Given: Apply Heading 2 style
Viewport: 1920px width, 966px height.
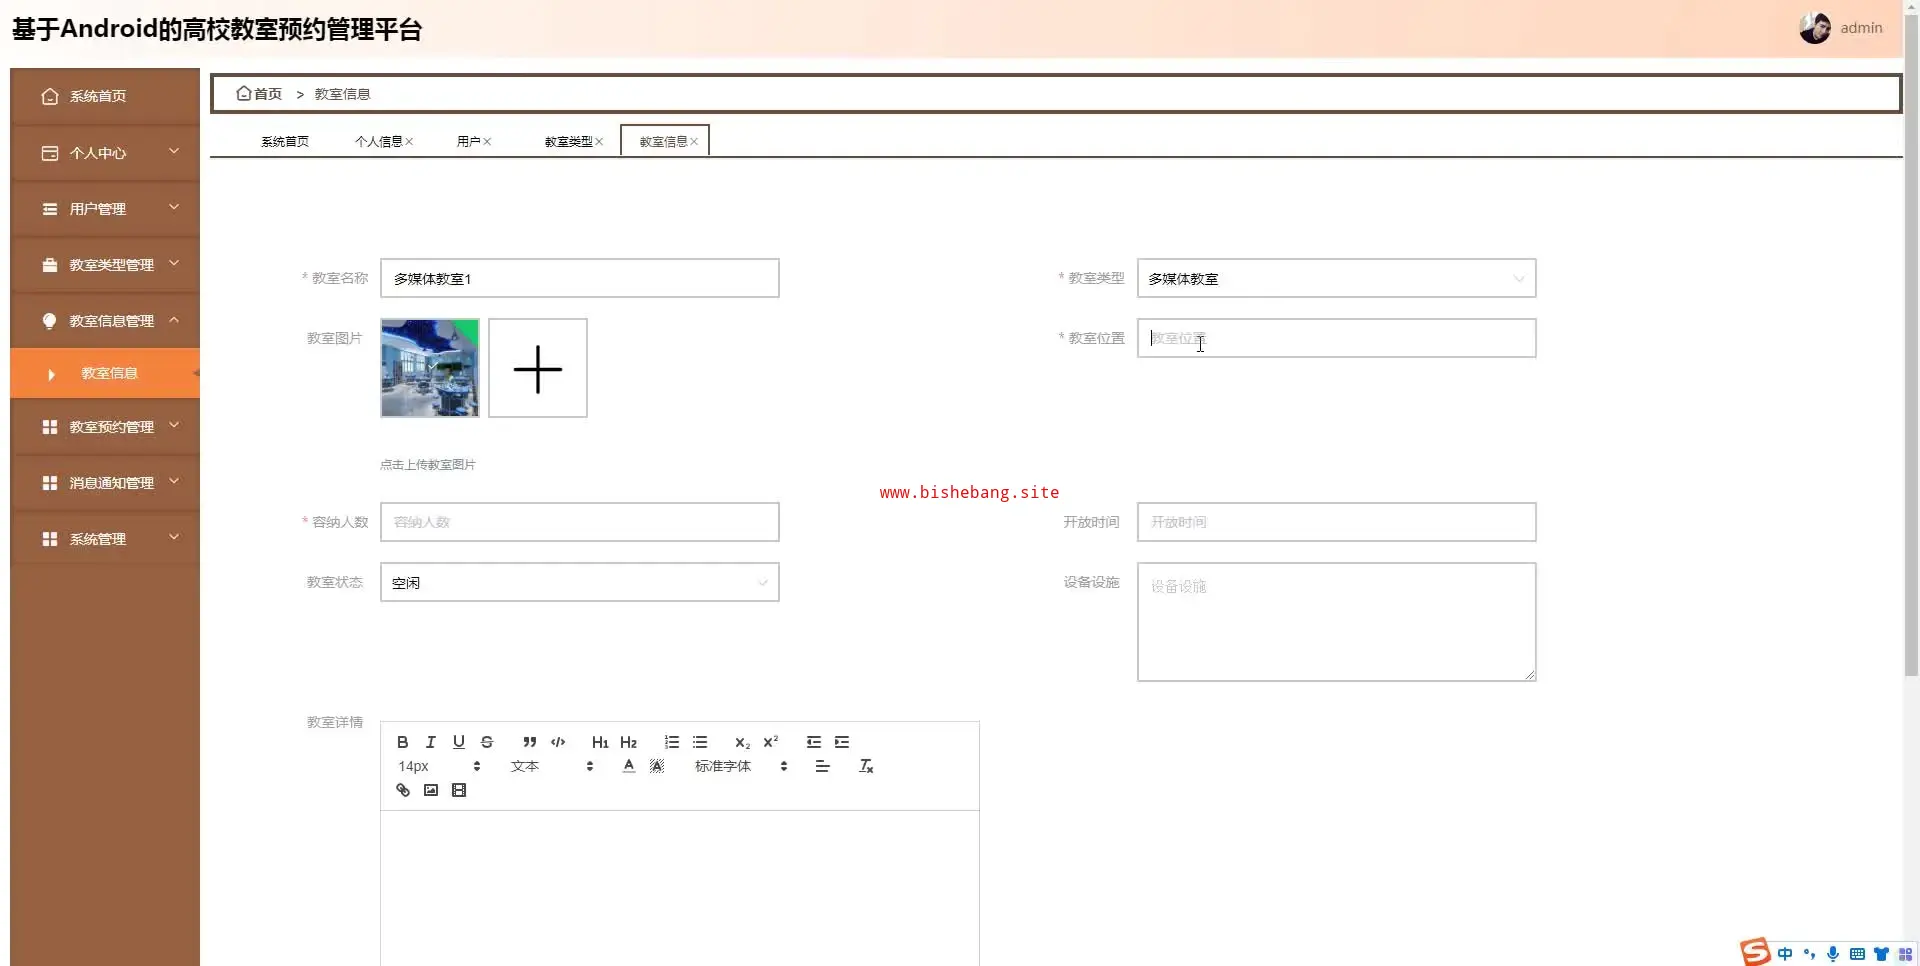Looking at the screenshot, I should (628, 742).
